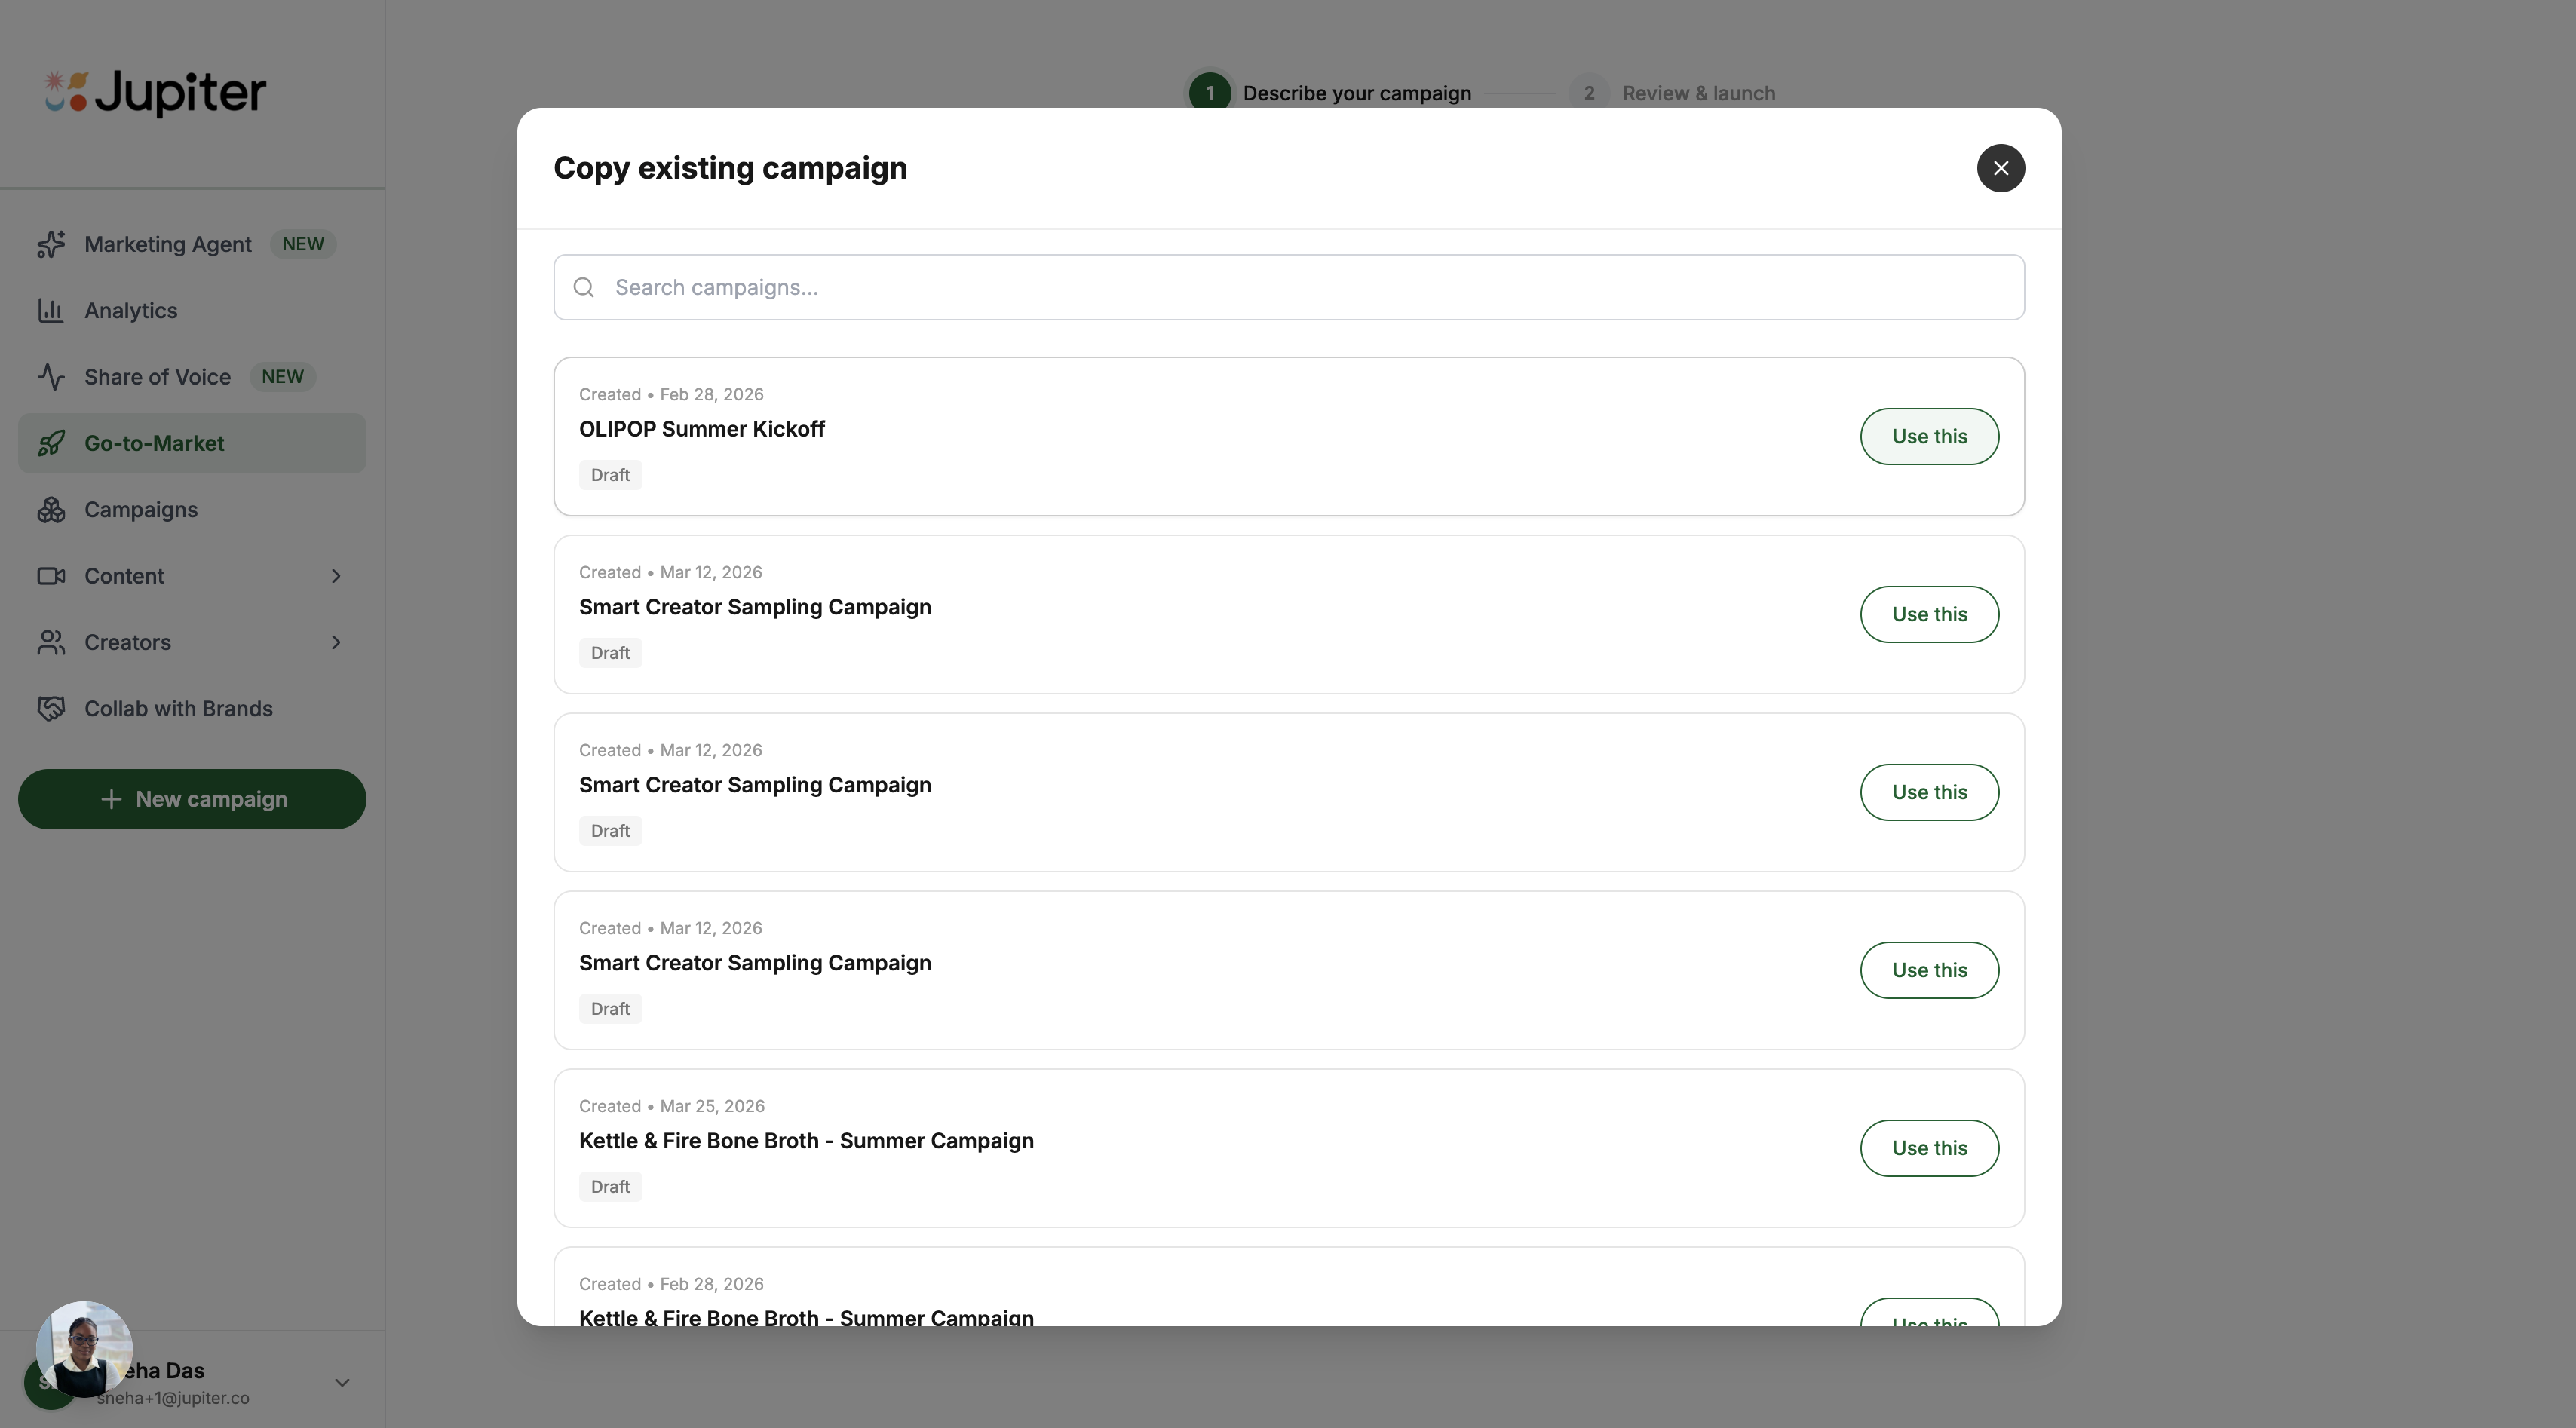Expand the Creators submenu chevron
This screenshot has height=1428, width=2576.
click(336, 642)
